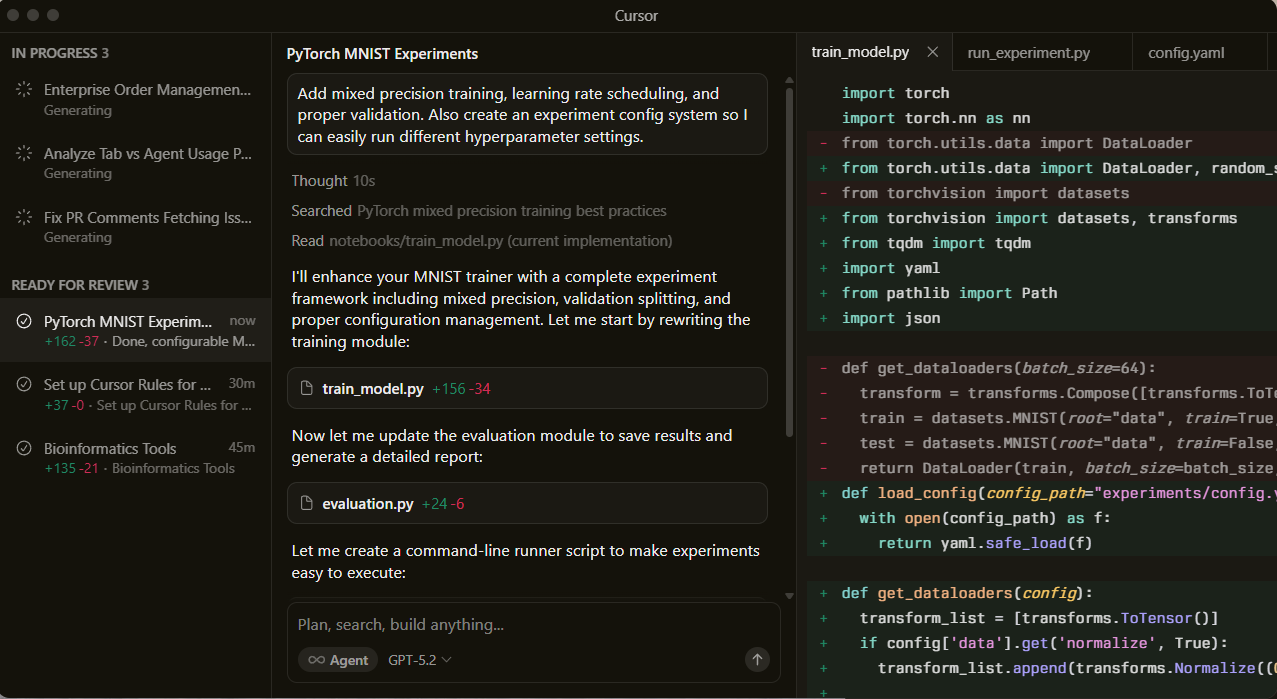Toggle the Agent mode pill
This screenshot has width=1277, height=699.
[337, 660]
